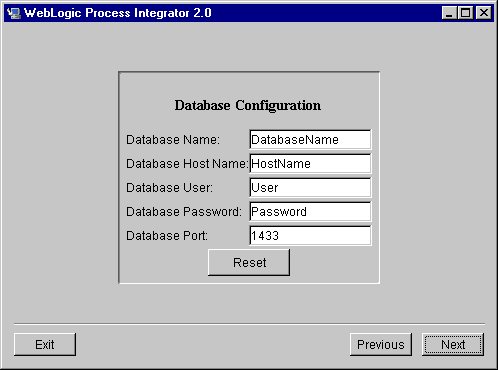The width and height of the screenshot is (498, 370).
Task: Click the 'Database User:' label
Action: click(x=169, y=188)
